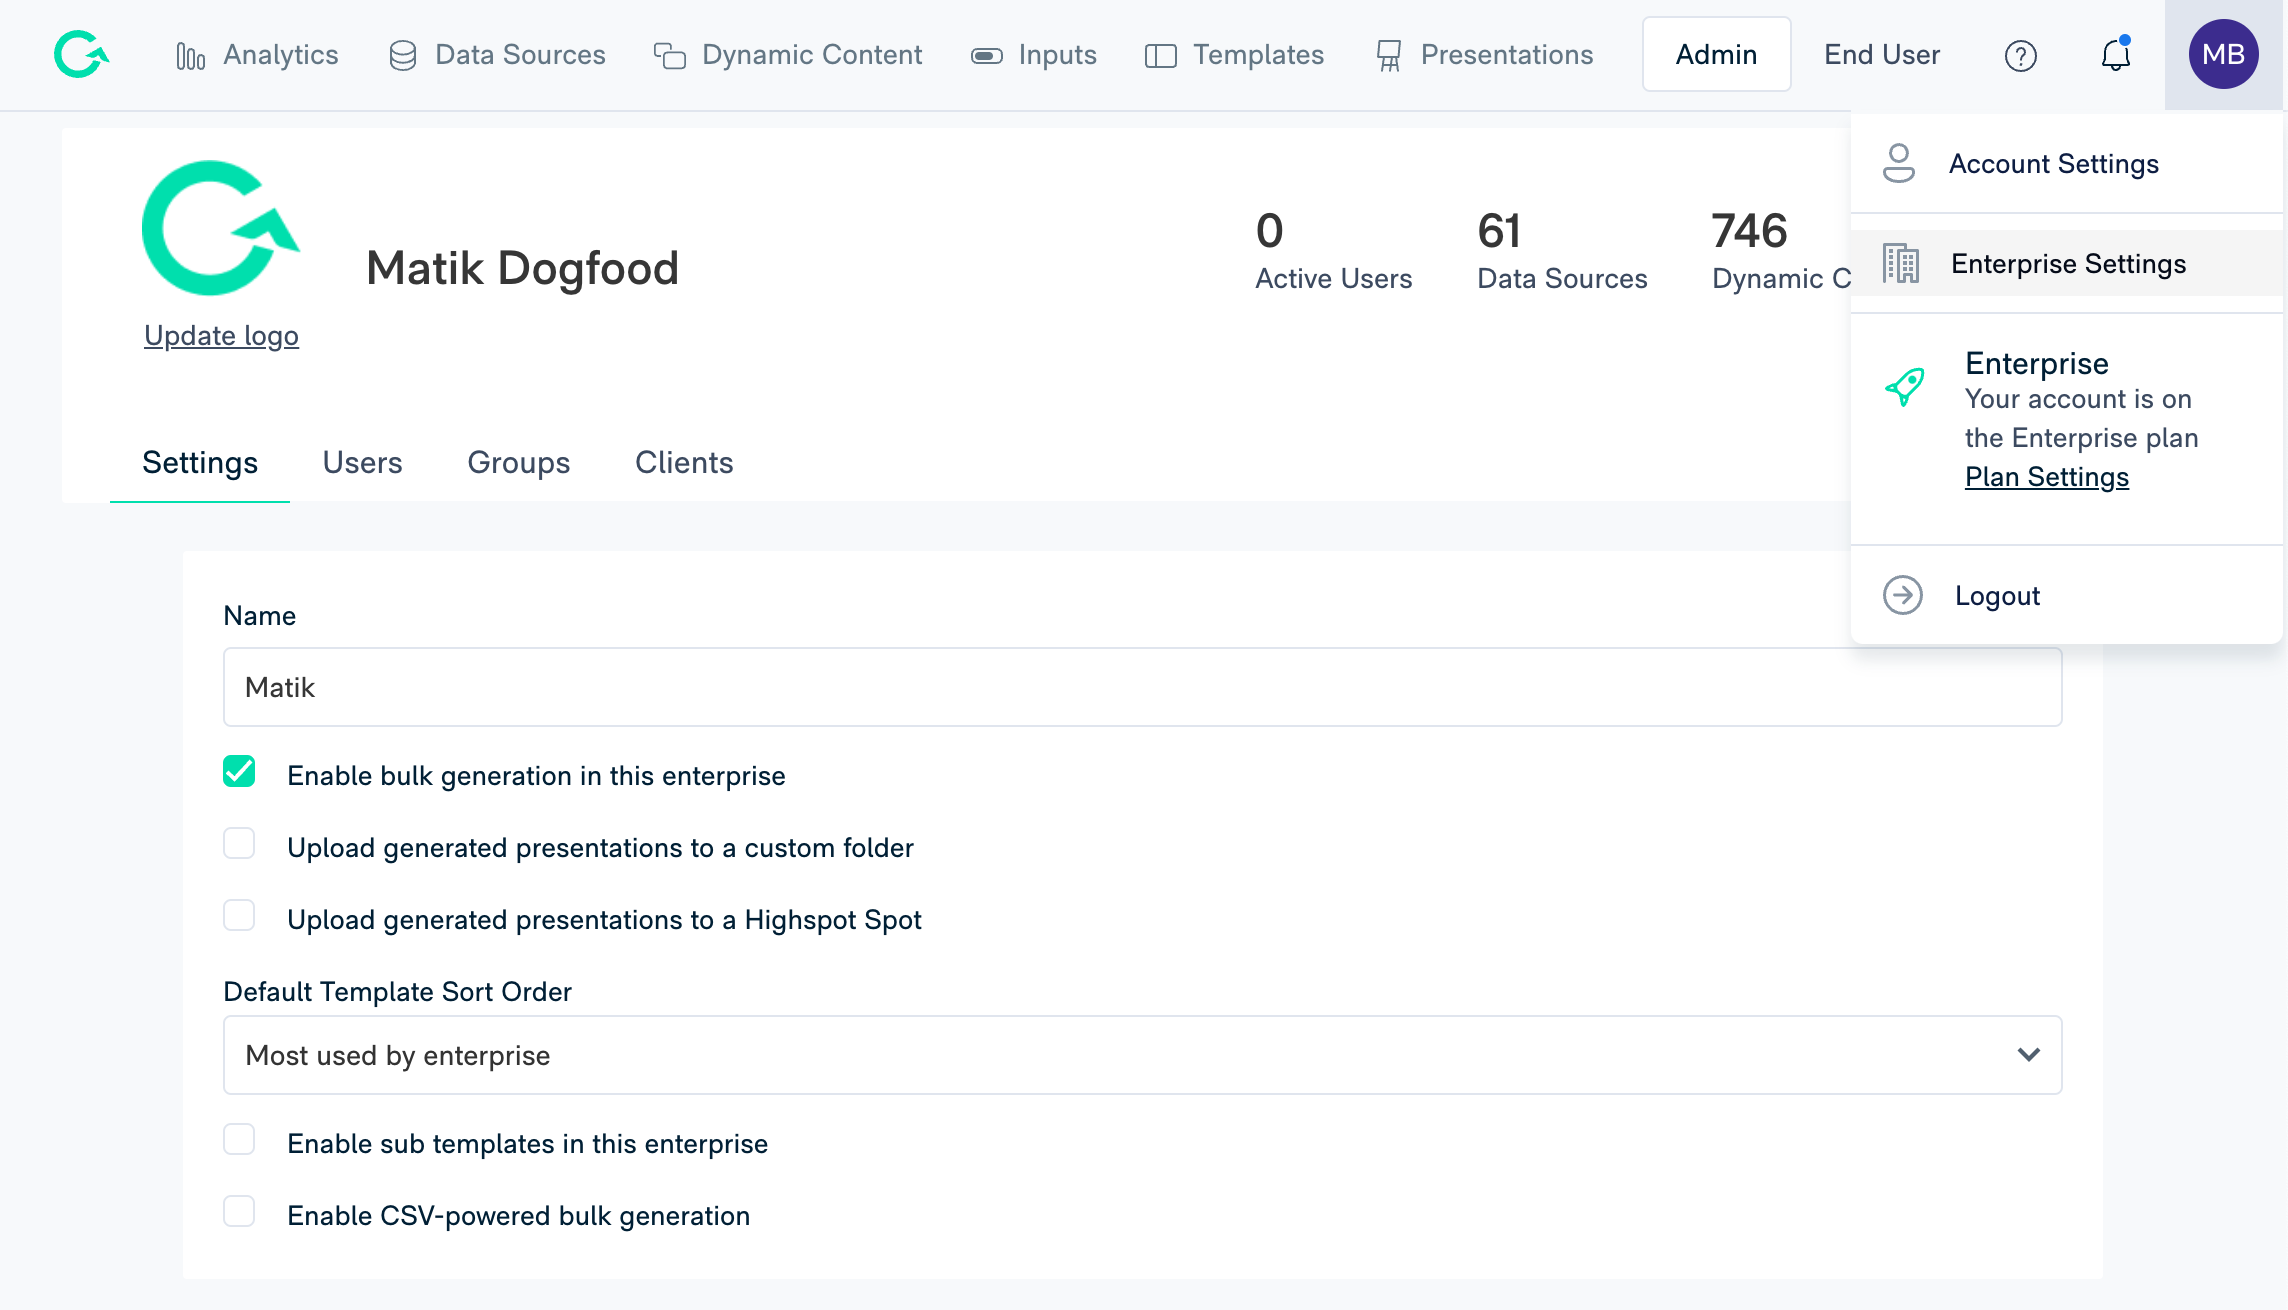
Task: Enable Upload generated presentations to custom folder
Action: point(240,847)
